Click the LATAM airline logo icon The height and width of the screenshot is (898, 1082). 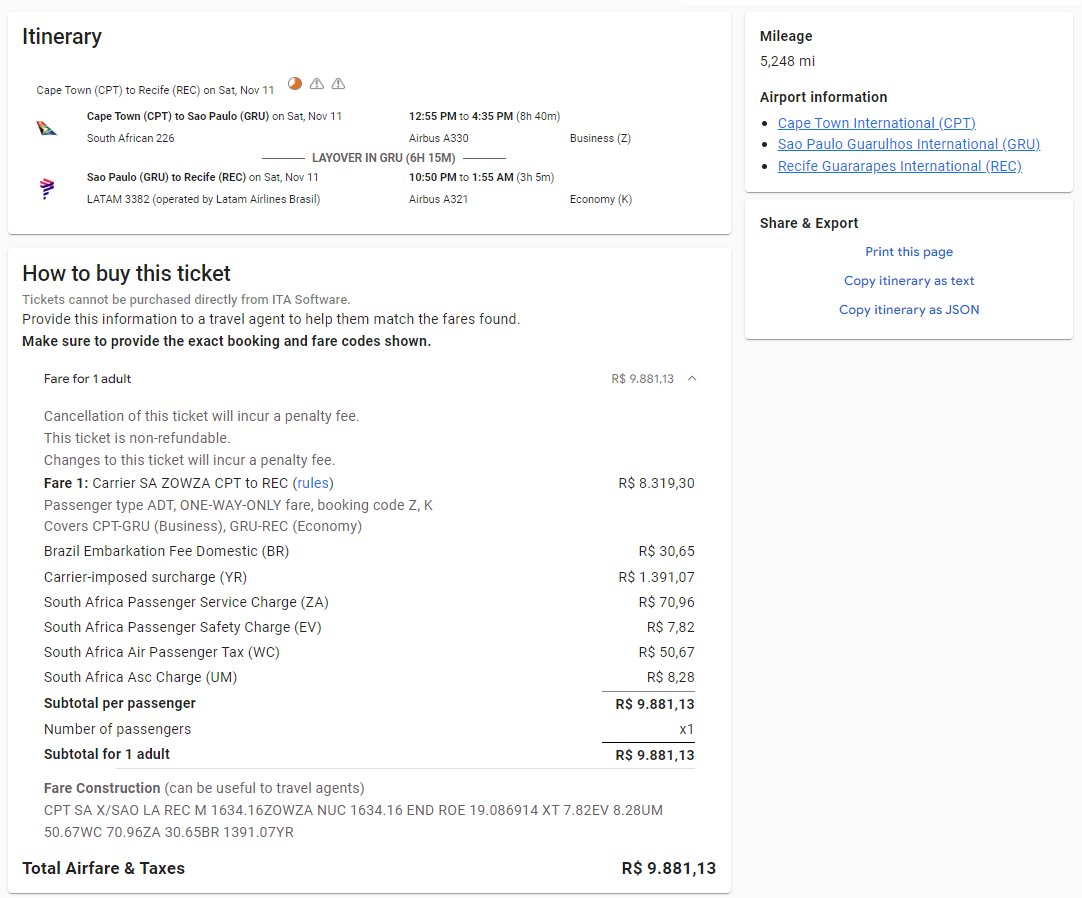(x=47, y=188)
